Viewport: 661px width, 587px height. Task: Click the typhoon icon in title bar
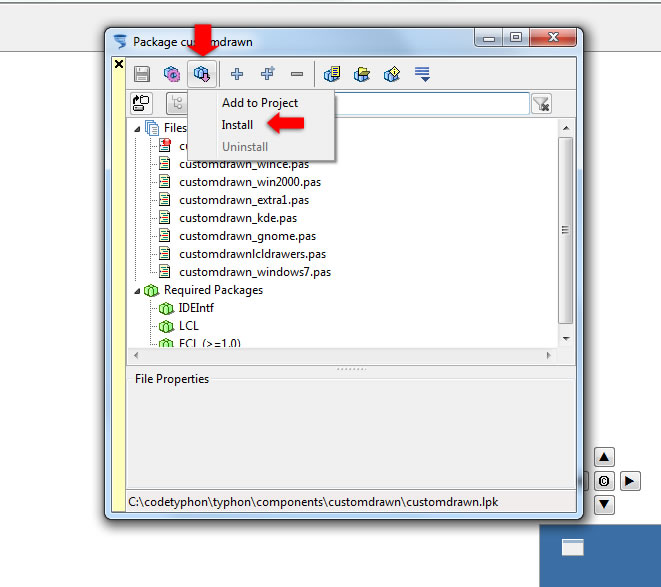click(121, 42)
